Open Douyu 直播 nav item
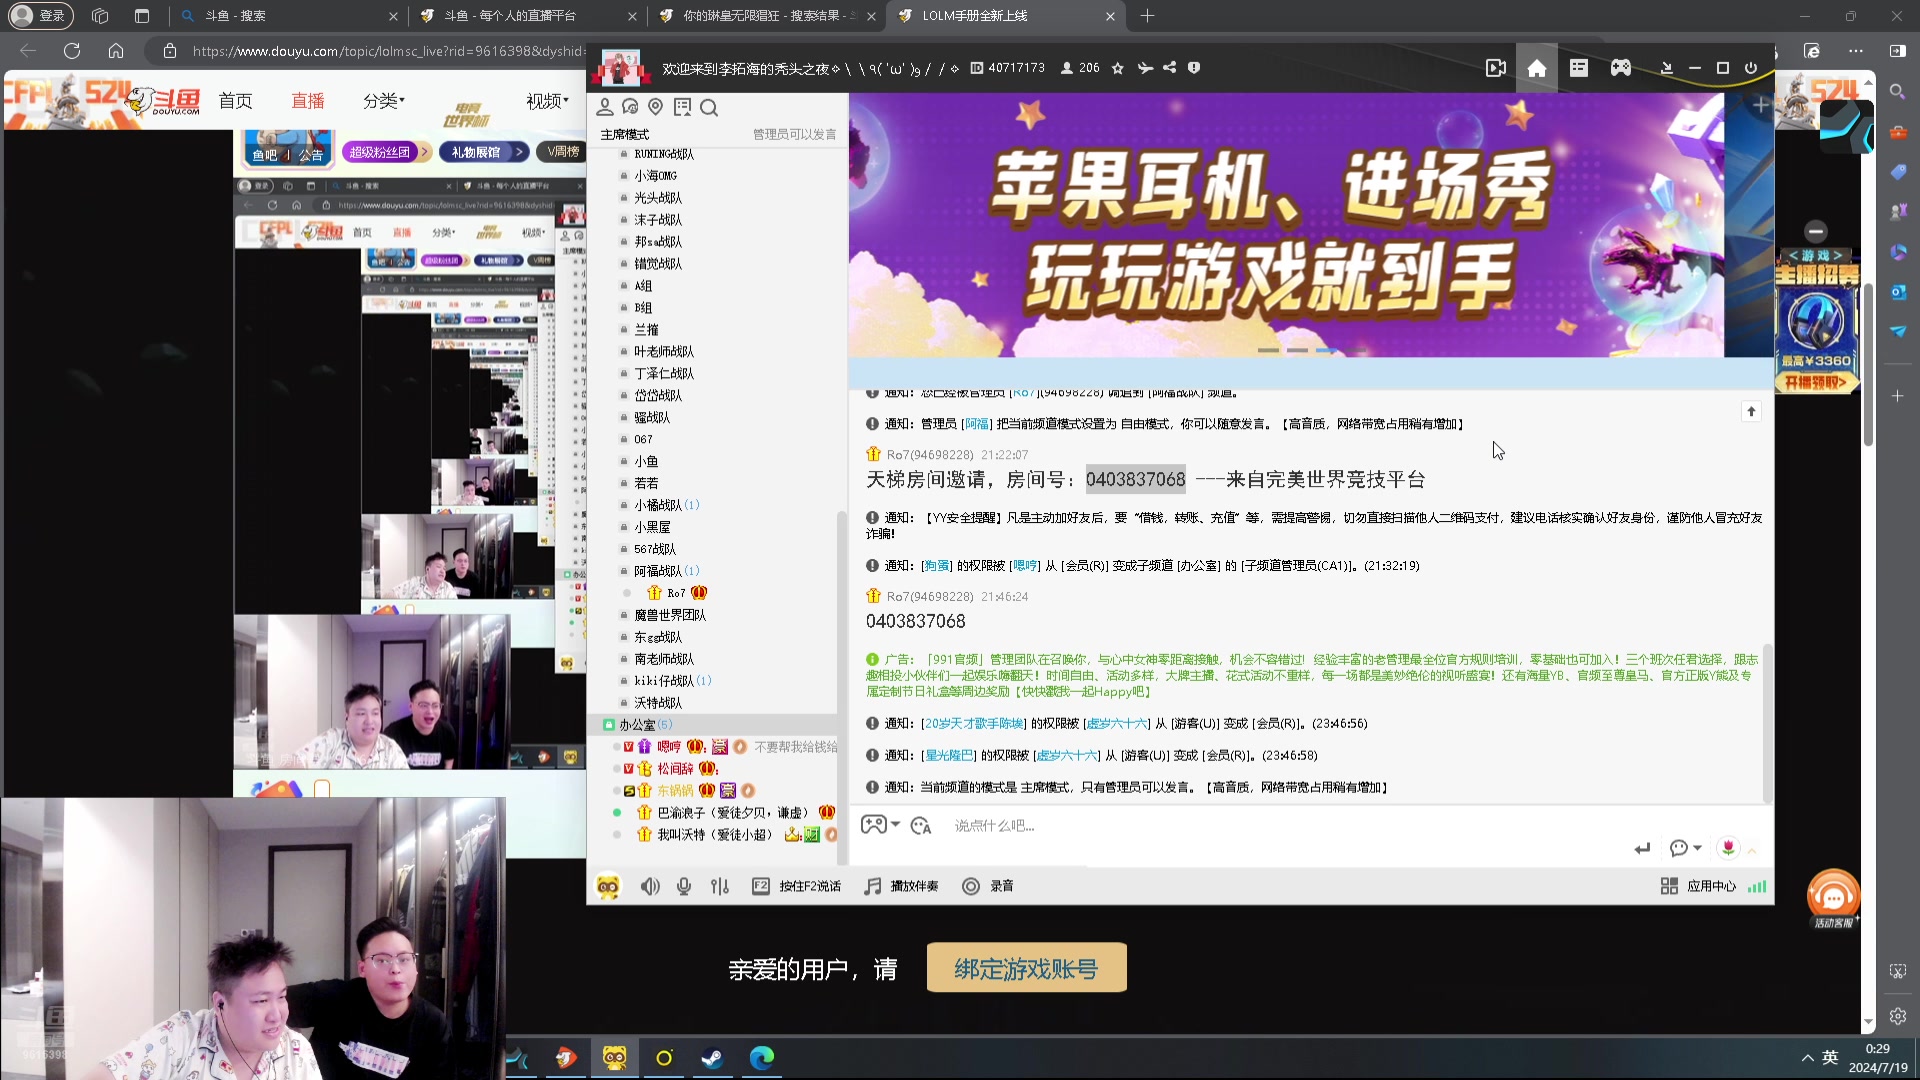 point(308,101)
